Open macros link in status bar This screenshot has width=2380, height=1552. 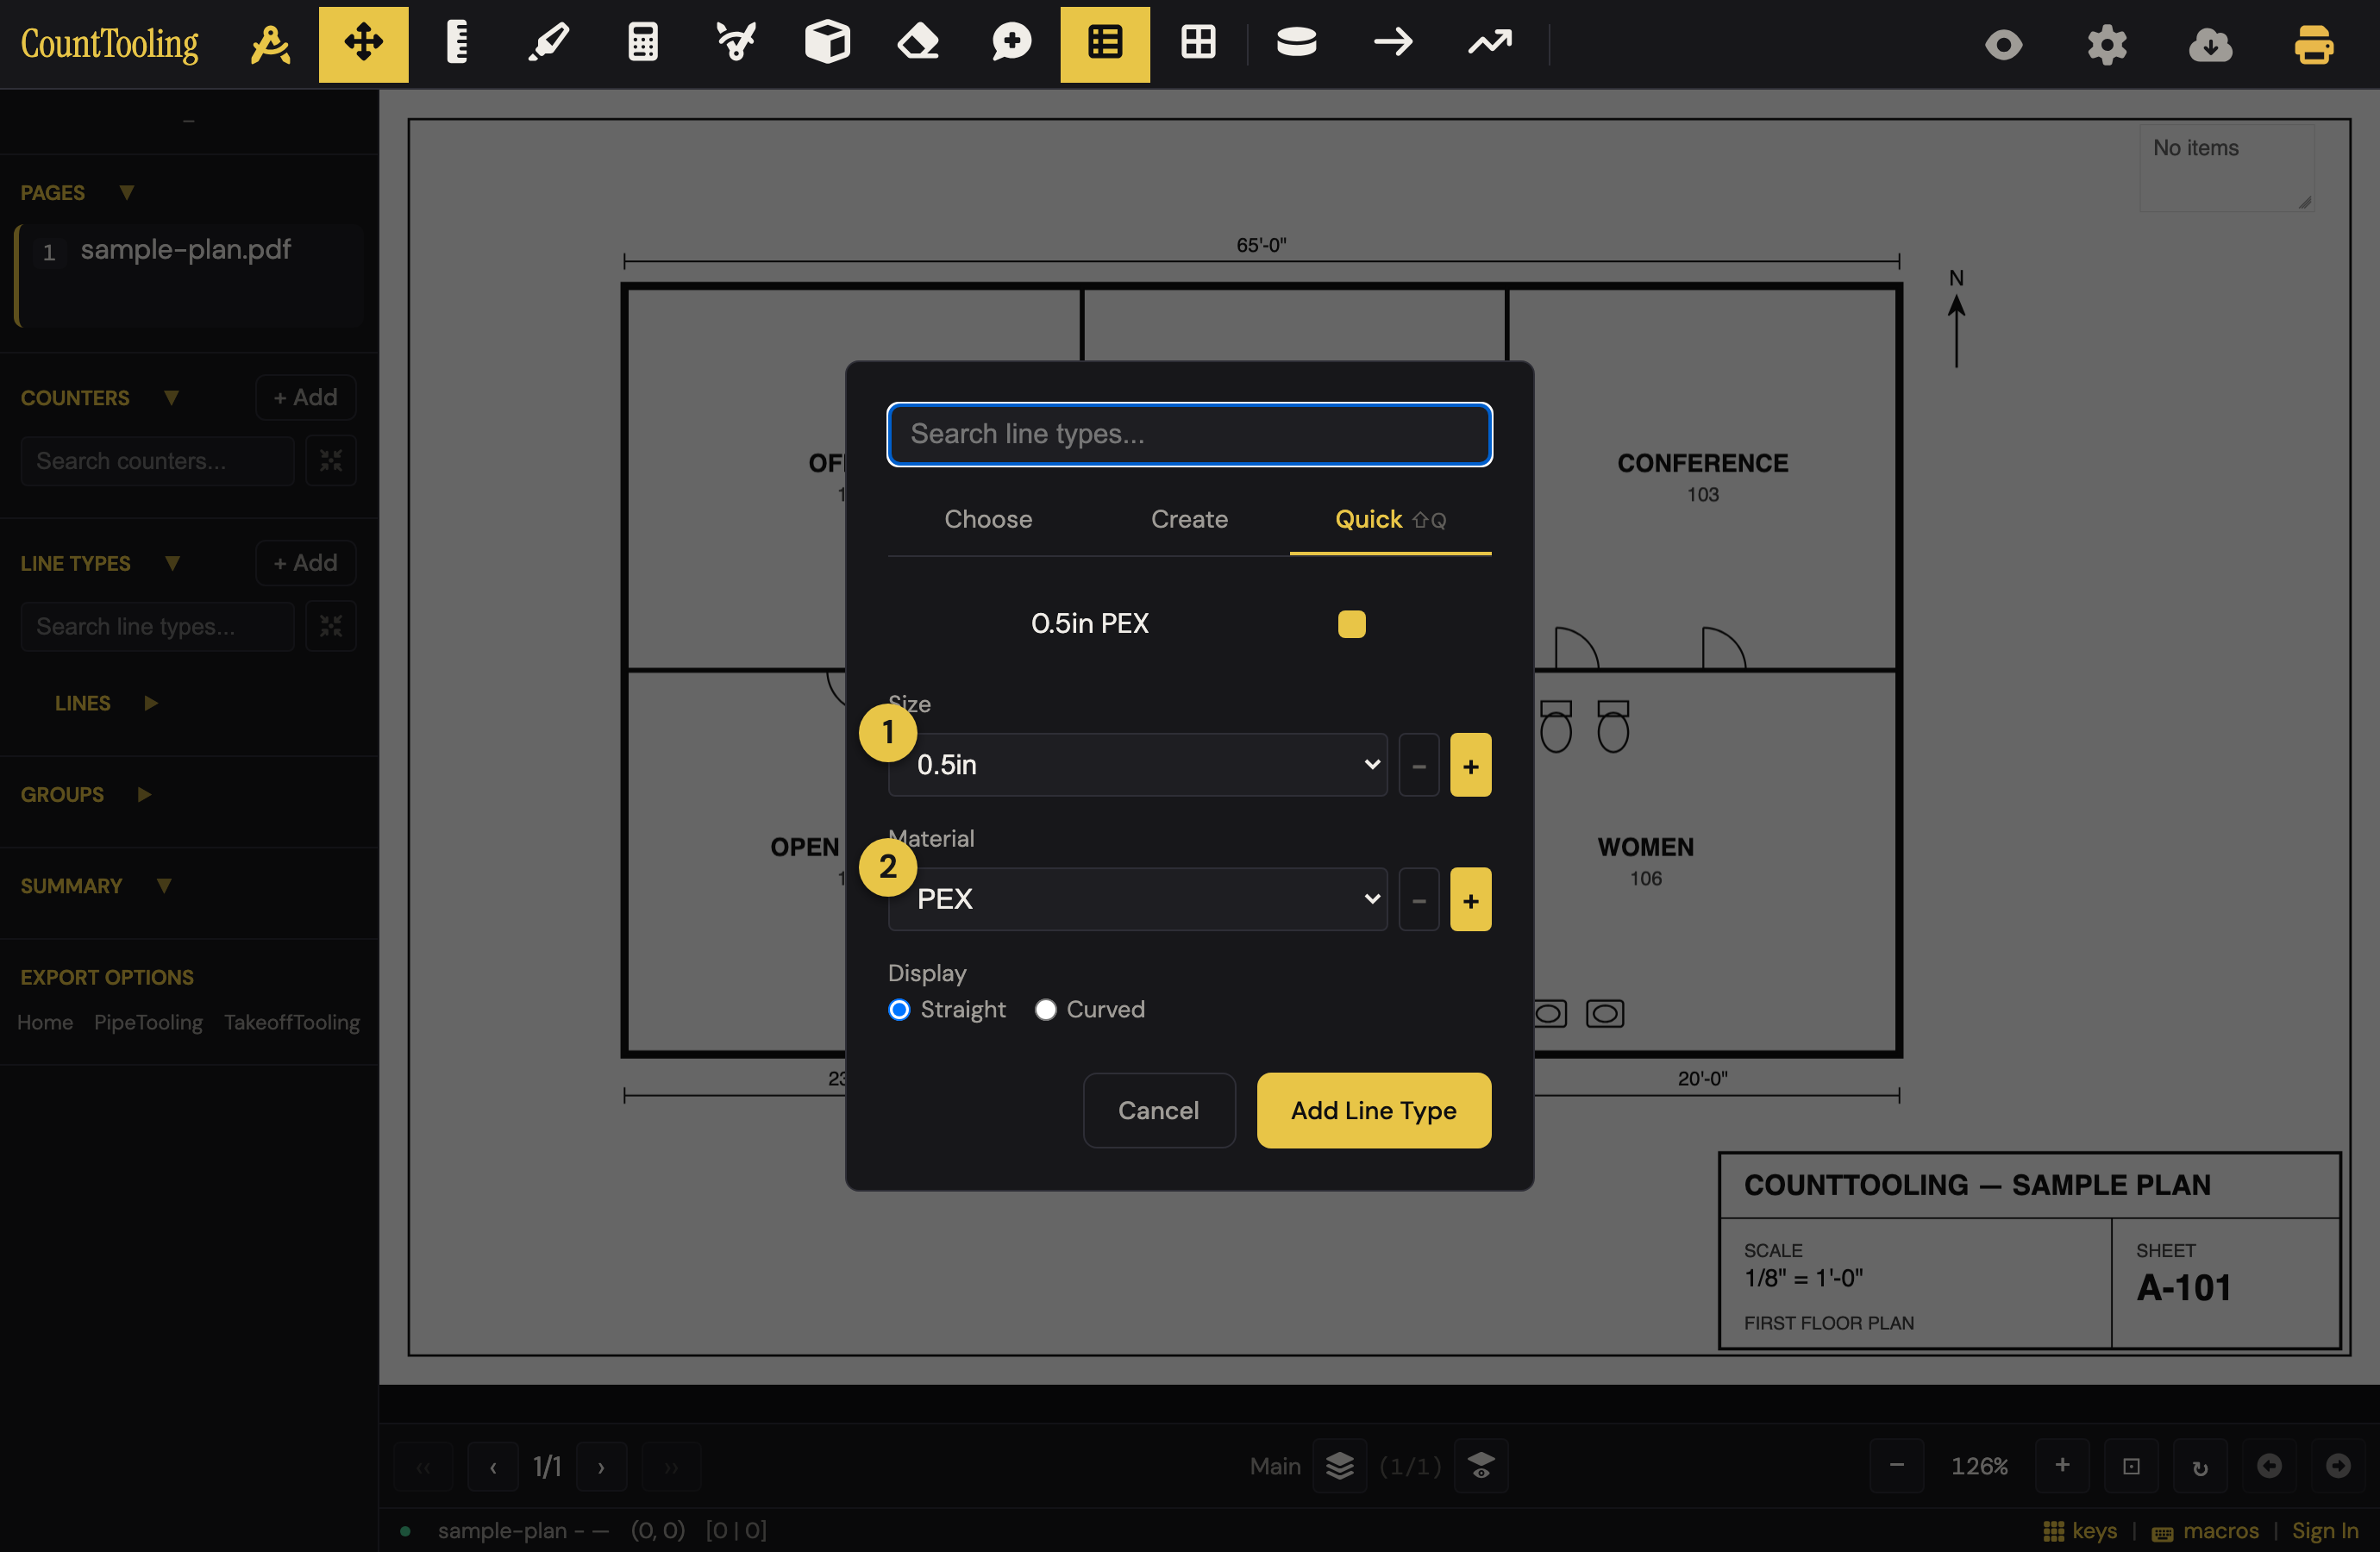pyautogui.click(x=2205, y=1531)
